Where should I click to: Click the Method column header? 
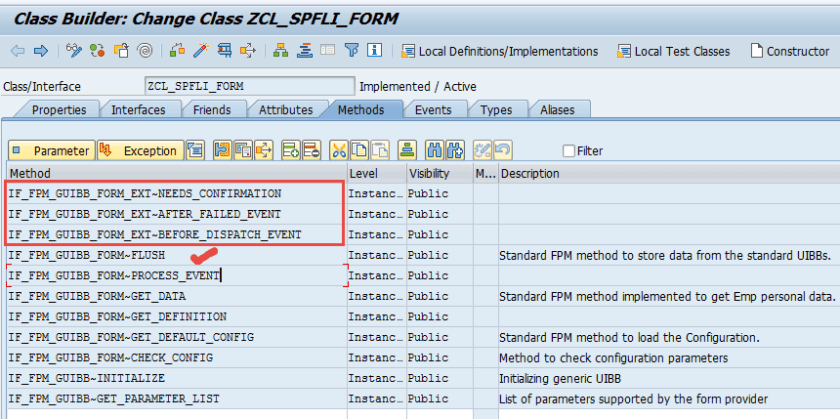pos(177,174)
